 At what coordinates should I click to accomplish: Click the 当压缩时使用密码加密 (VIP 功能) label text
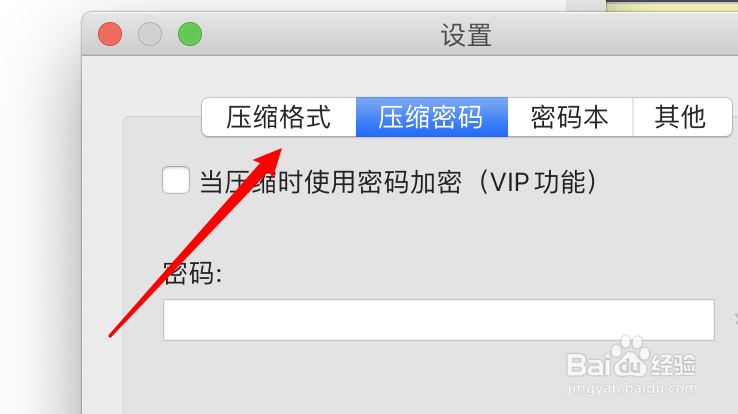398,182
